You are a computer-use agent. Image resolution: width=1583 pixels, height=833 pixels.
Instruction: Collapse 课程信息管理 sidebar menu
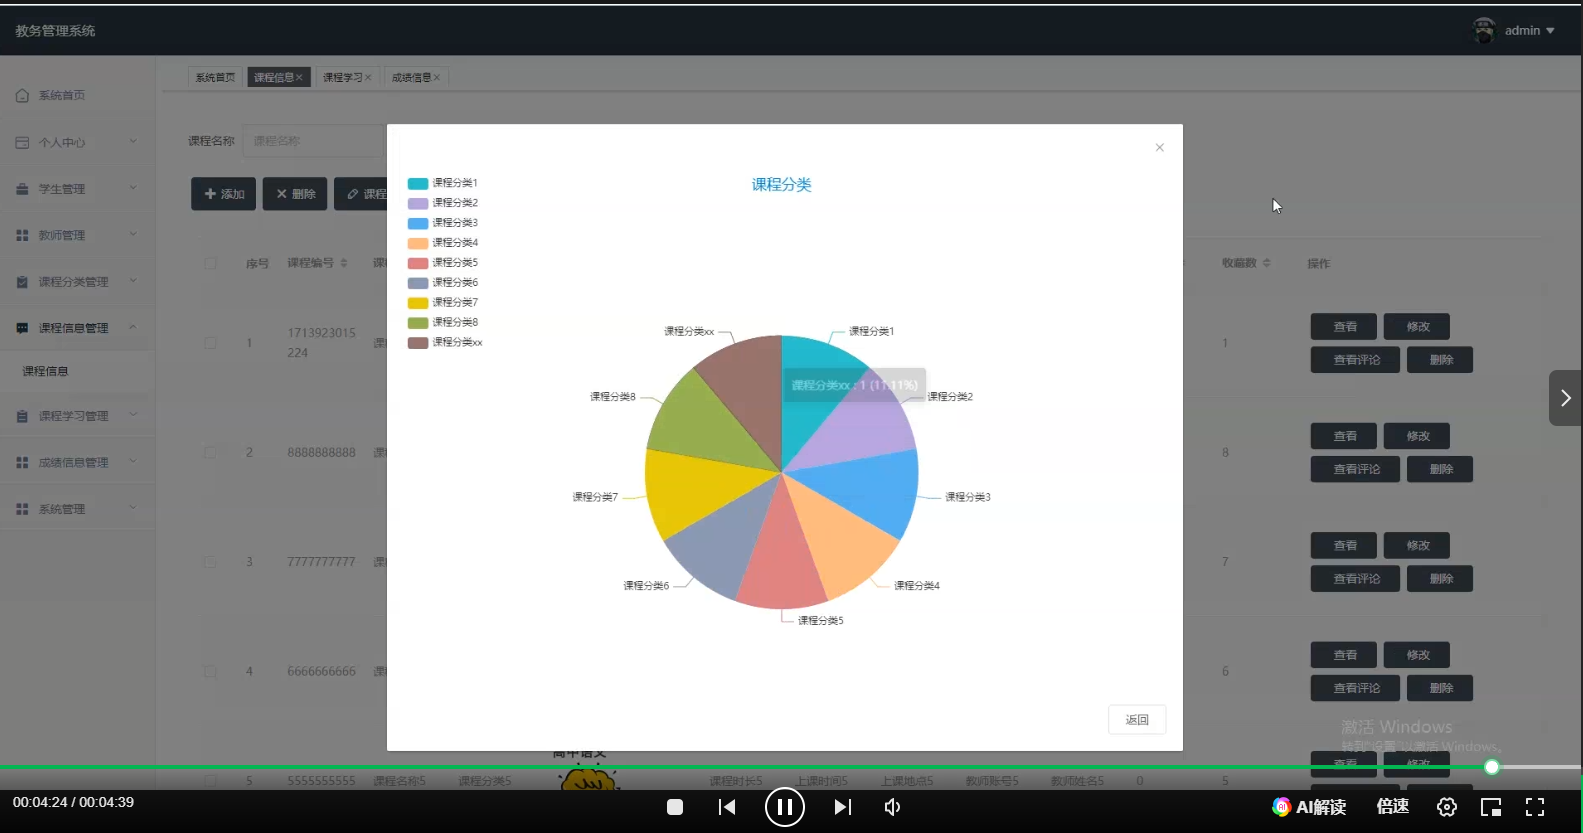tap(77, 328)
